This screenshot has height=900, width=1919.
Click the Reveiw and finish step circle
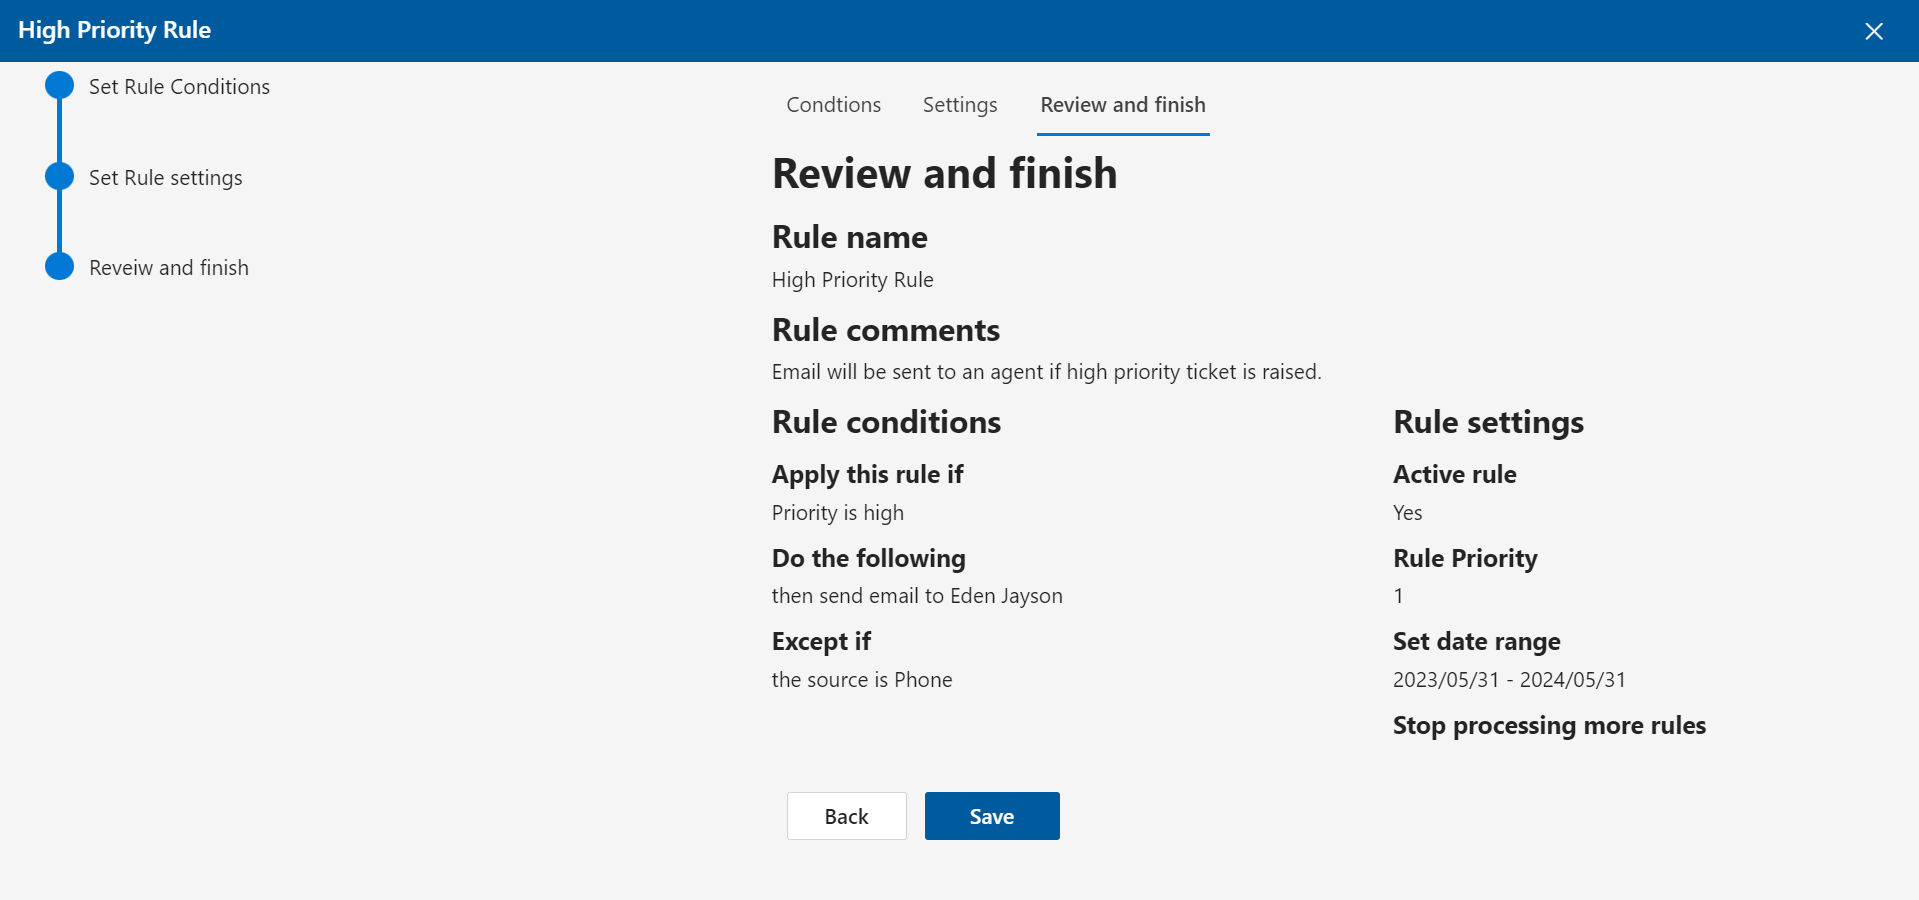click(x=60, y=267)
